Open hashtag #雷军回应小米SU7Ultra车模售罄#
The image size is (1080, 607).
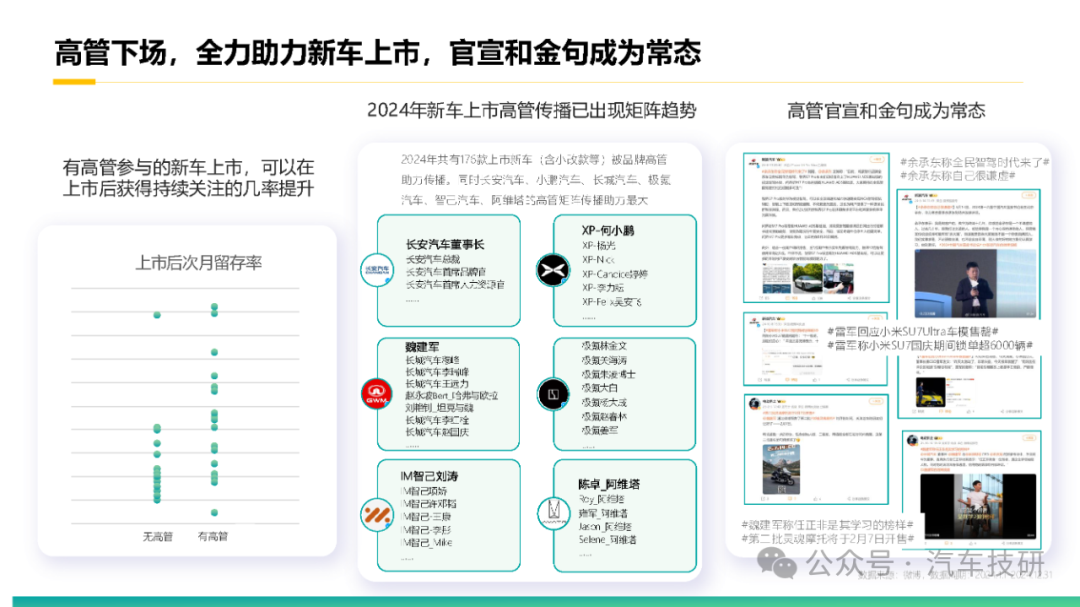913,332
